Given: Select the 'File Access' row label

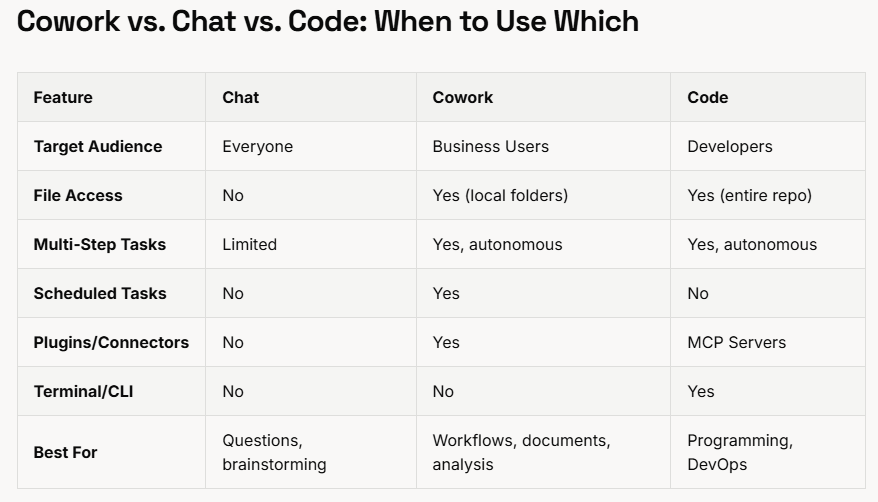Looking at the screenshot, I should (78, 195).
